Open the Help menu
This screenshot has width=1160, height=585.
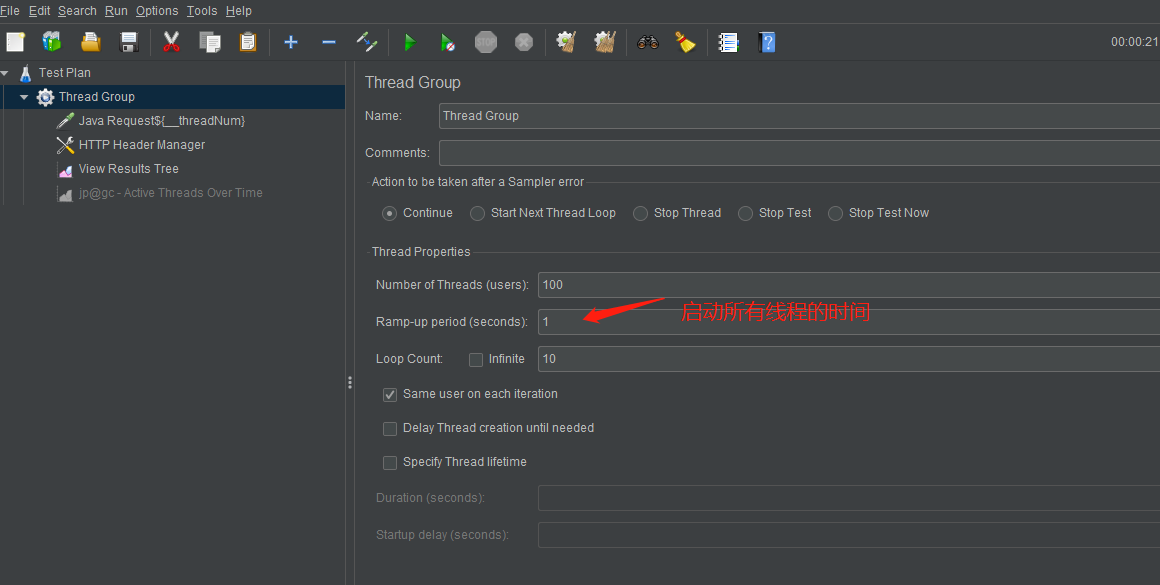(x=238, y=11)
